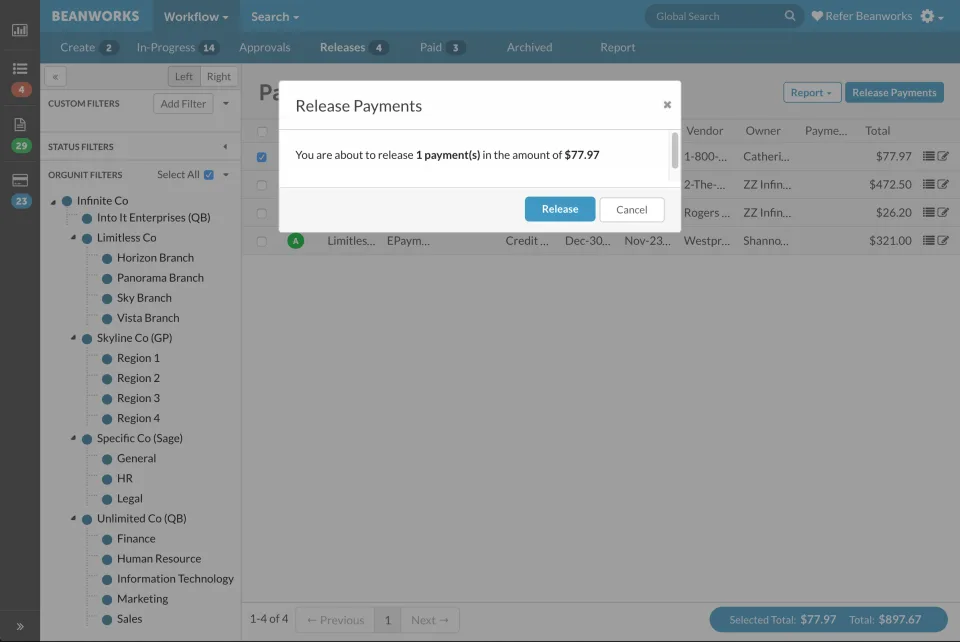Edit the $472.50 payment row
This screenshot has width=960, height=642.
pyautogui.click(x=943, y=184)
